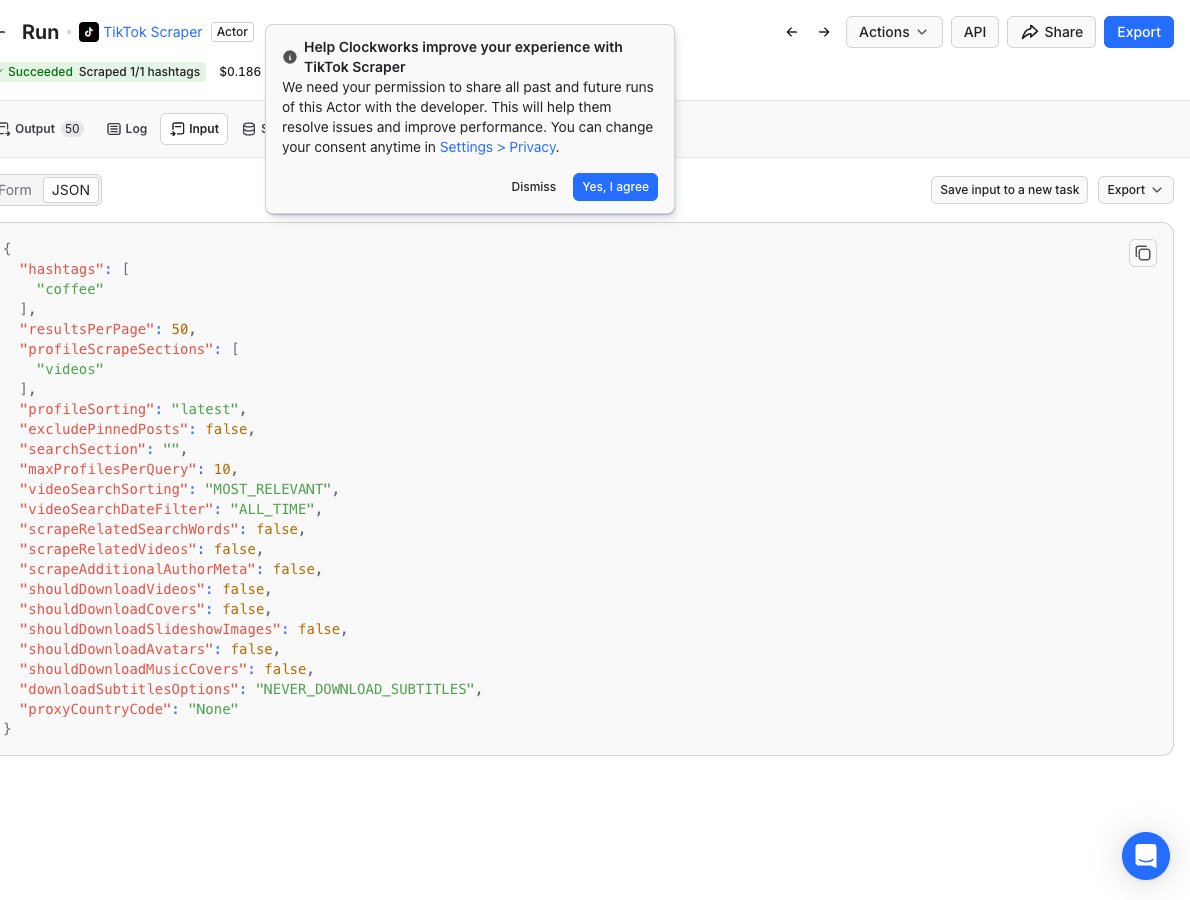Click the Output count badge 50
This screenshot has width=1190, height=900.
click(72, 129)
